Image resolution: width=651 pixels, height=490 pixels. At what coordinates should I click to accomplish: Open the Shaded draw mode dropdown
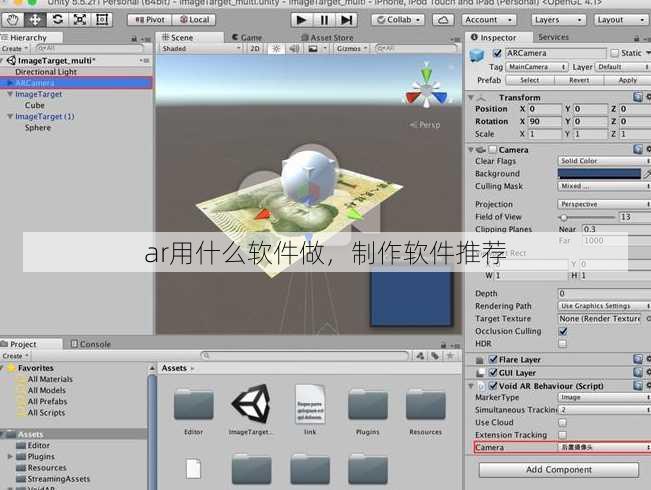[x=201, y=49]
